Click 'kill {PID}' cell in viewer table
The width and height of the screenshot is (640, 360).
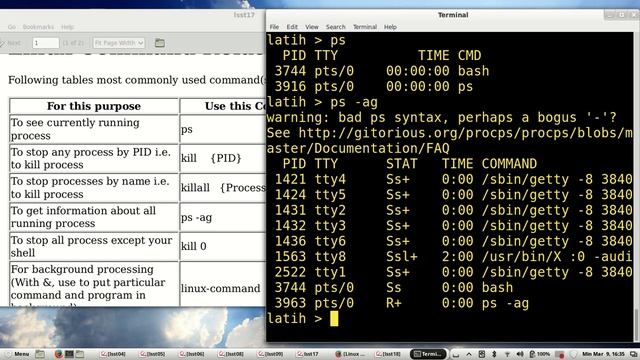point(222,158)
